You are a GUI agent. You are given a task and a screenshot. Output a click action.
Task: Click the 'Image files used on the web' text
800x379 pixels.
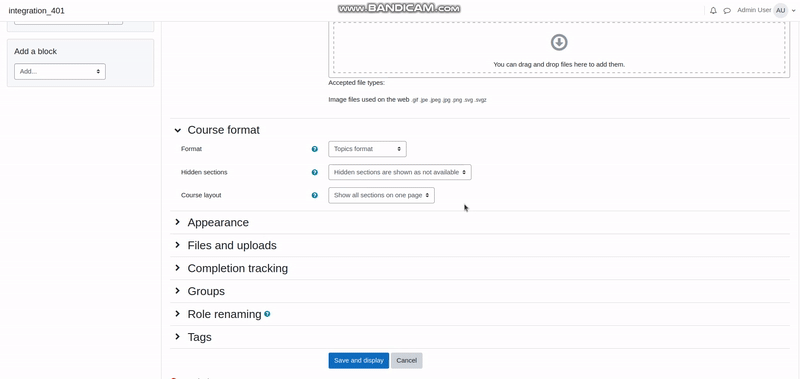point(369,100)
